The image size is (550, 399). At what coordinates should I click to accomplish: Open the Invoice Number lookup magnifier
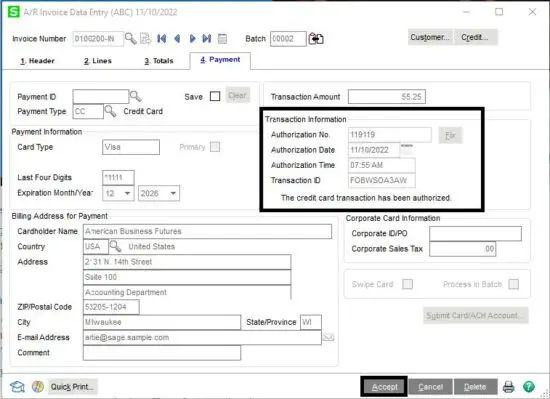coord(130,39)
